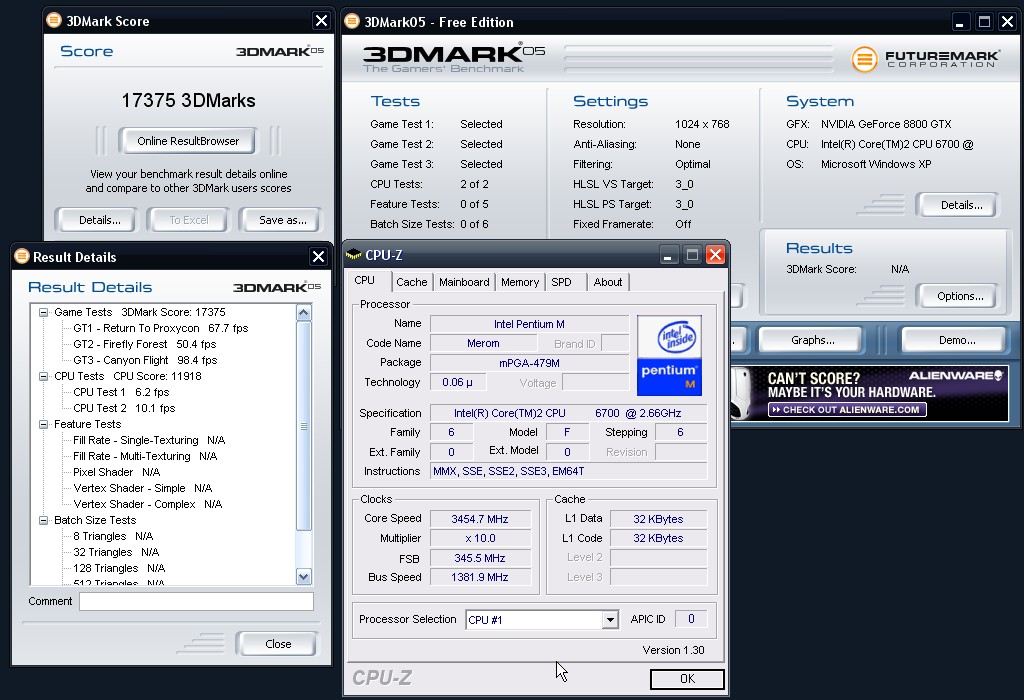Select Vertex Shader - Simple row
The image size is (1024, 700).
point(142,488)
